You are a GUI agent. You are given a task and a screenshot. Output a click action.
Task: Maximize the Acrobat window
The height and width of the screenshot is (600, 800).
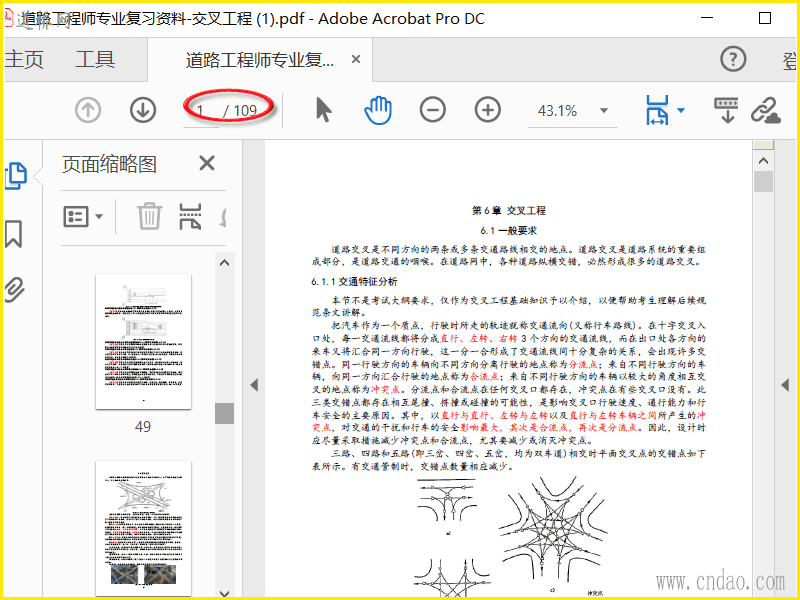(x=765, y=18)
